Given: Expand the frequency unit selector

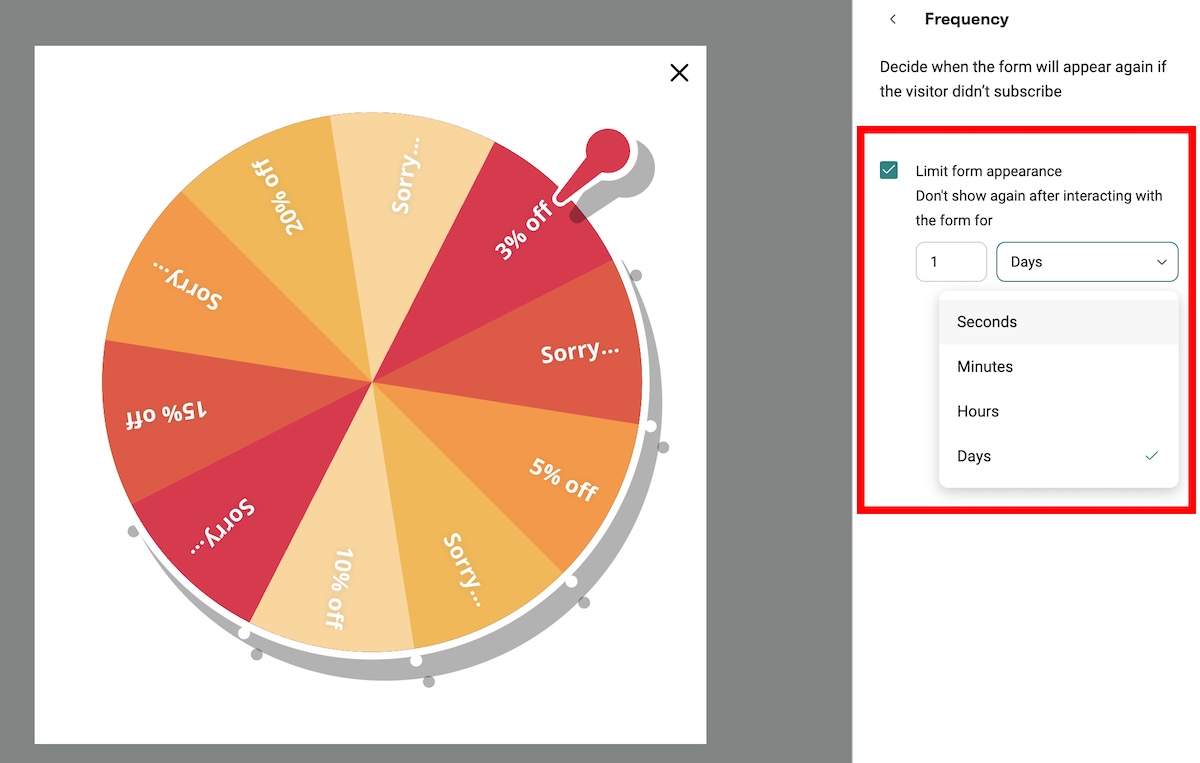Looking at the screenshot, I should tap(1087, 261).
